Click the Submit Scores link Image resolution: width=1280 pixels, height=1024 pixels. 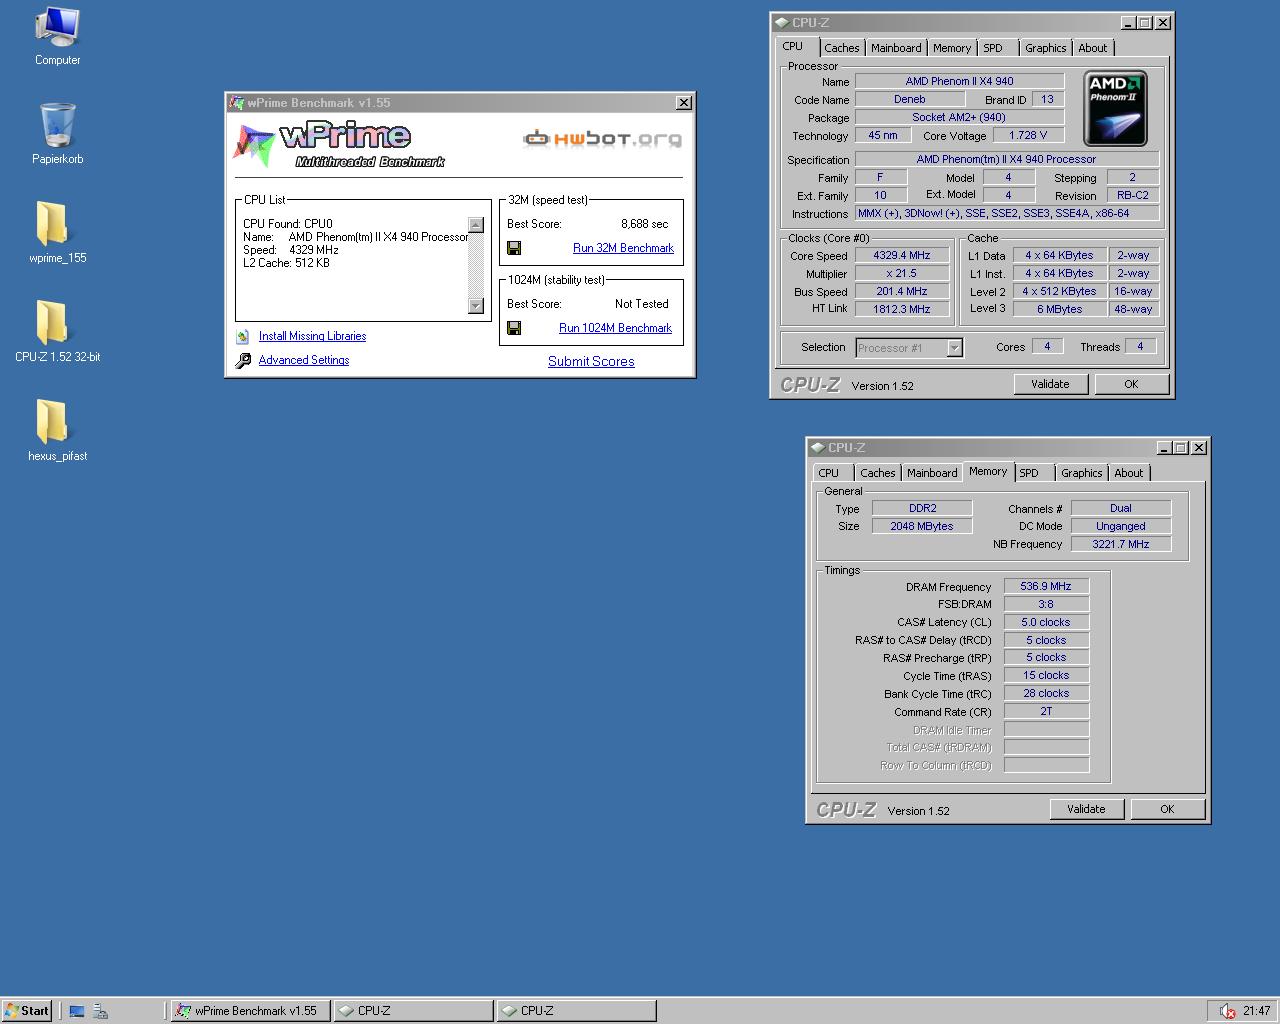pyautogui.click(x=591, y=361)
